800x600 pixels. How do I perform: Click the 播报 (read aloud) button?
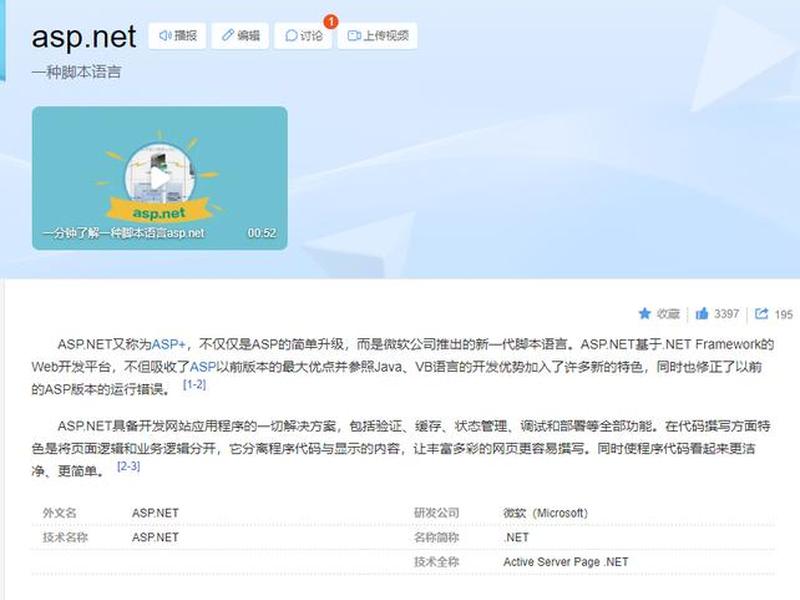(x=177, y=36)
